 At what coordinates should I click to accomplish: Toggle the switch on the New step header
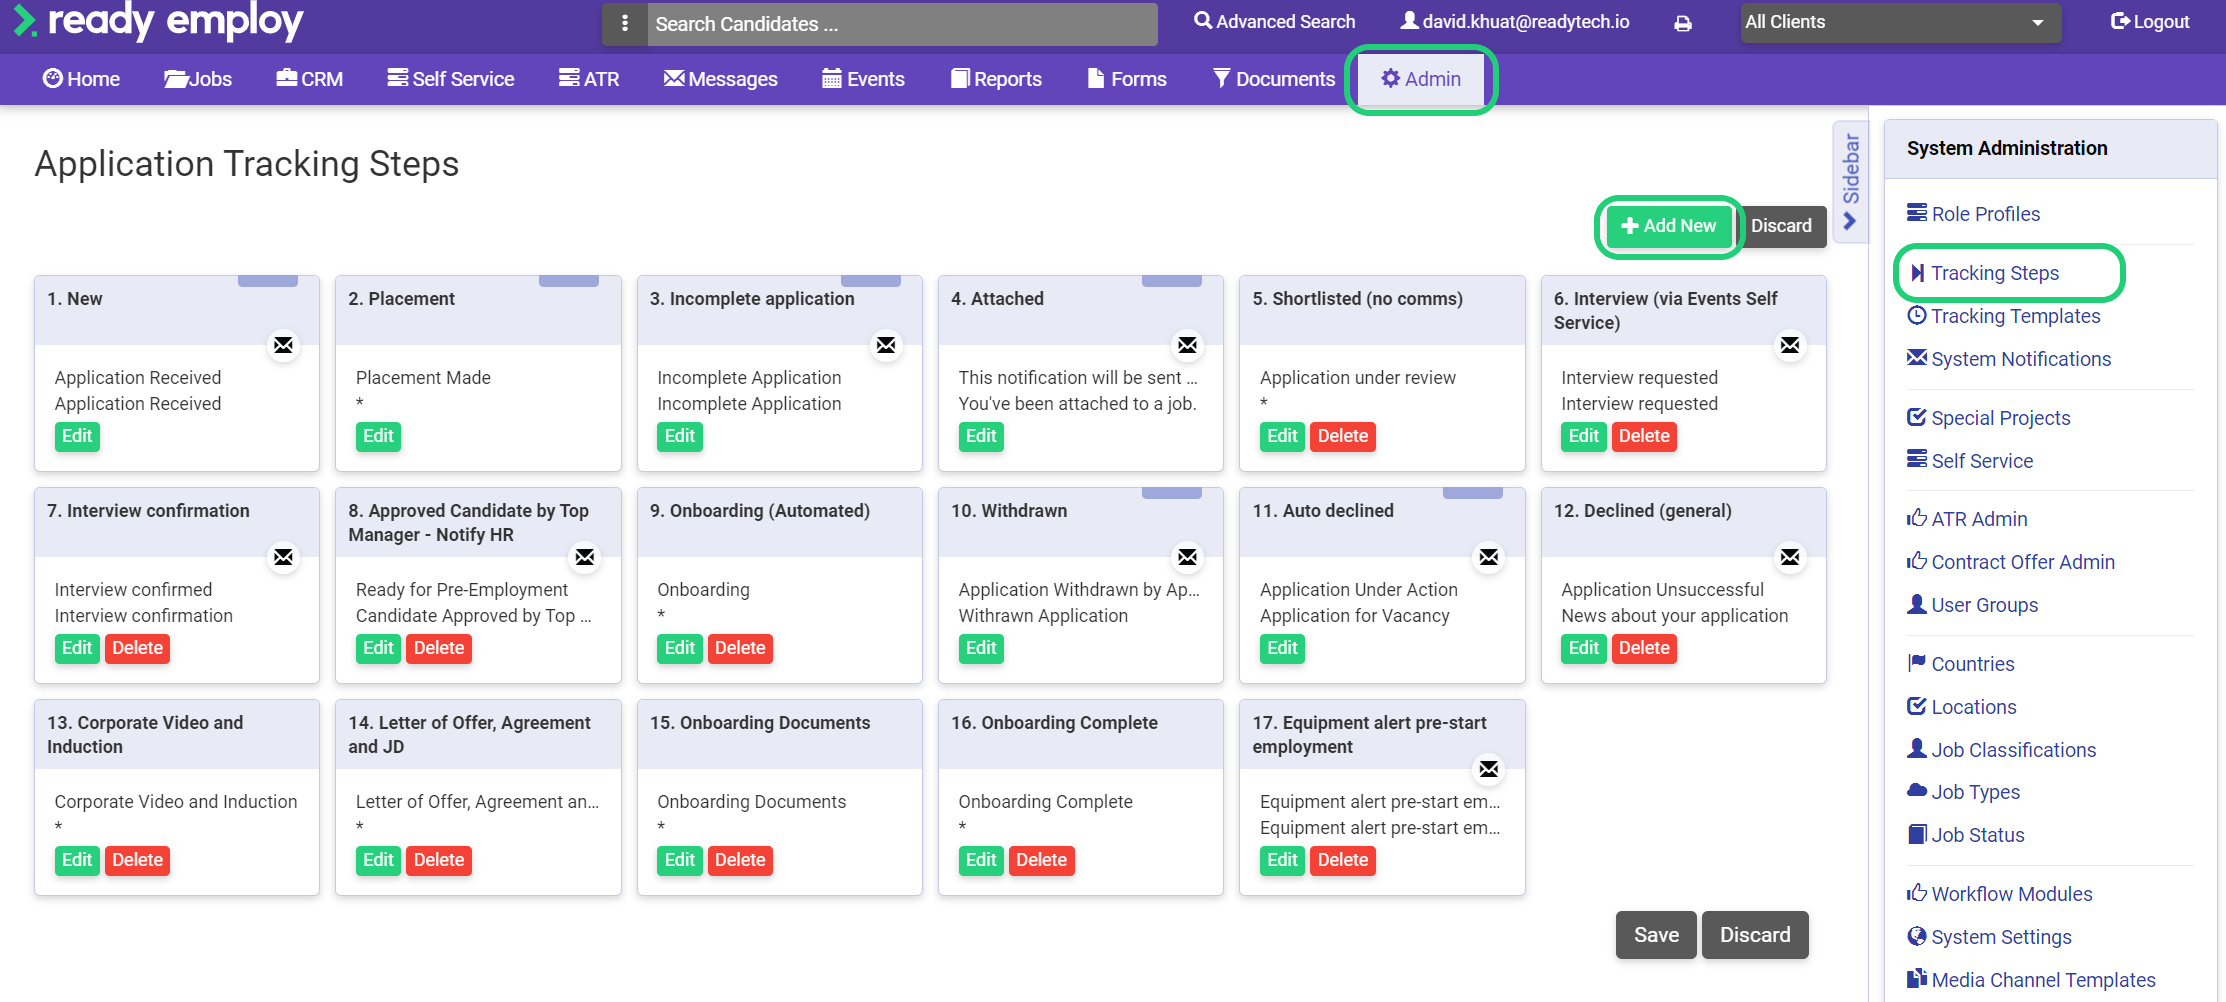coord(268,281)
